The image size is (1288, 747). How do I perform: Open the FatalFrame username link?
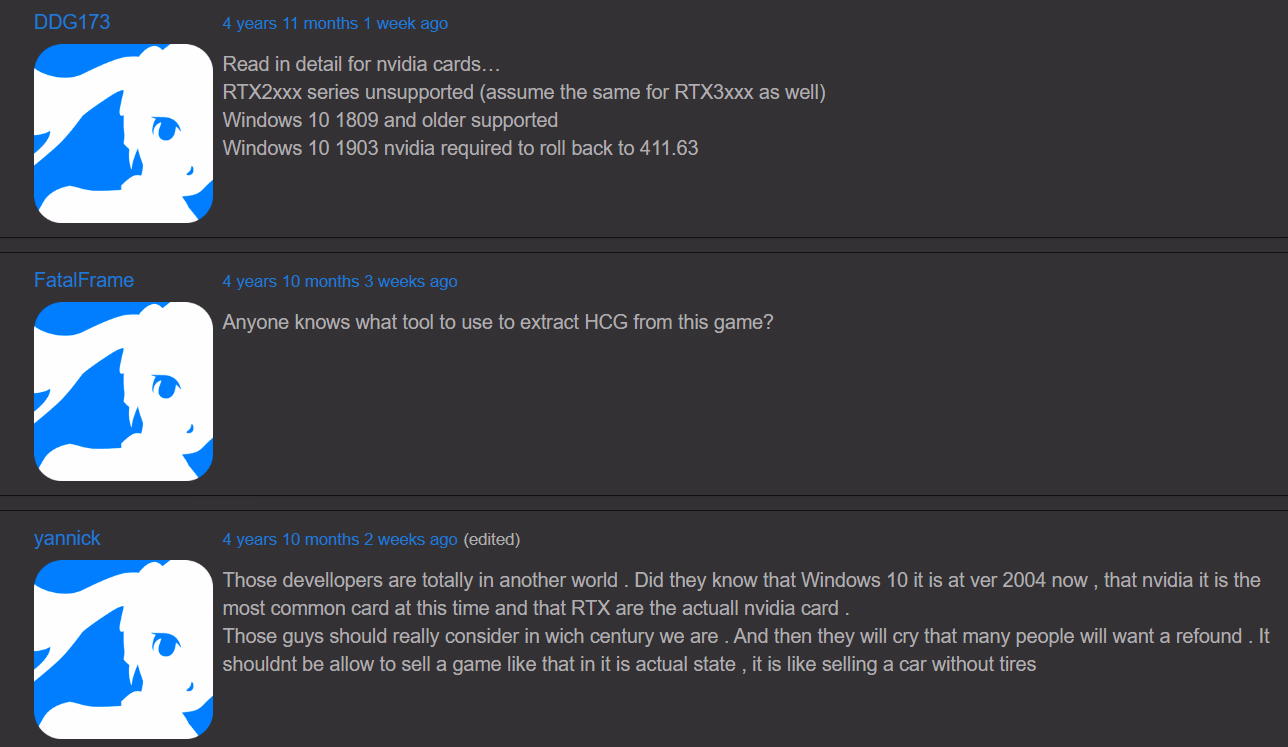(x=84, y=280)
